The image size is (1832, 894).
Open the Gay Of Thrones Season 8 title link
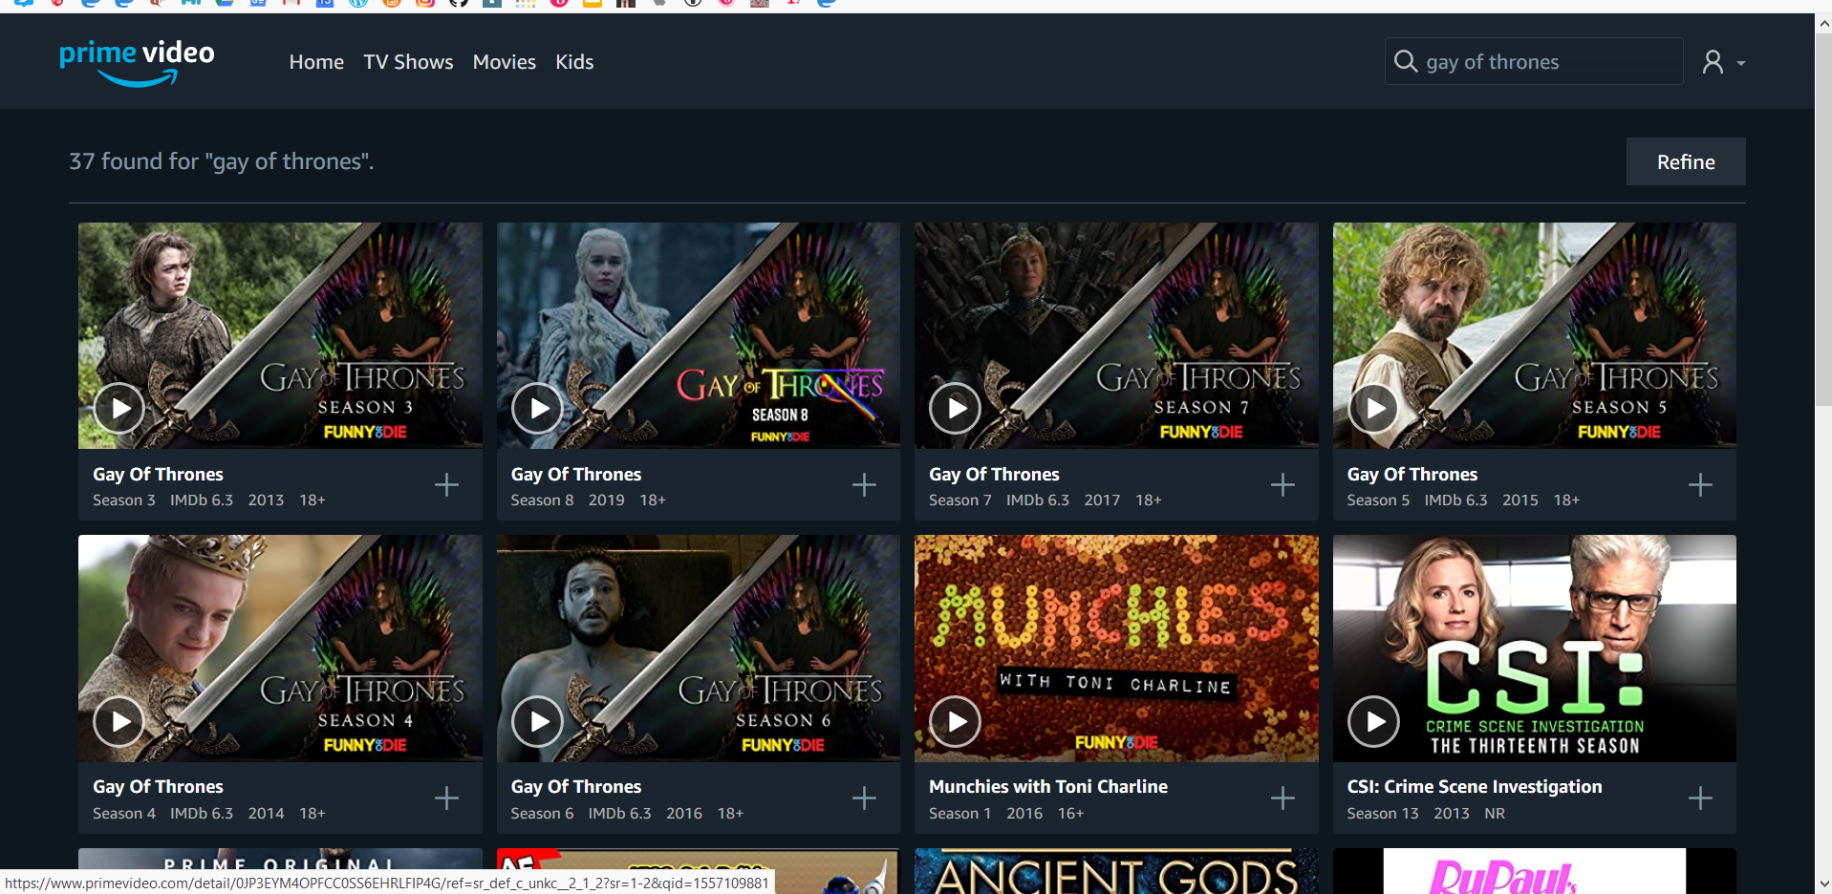576,474
